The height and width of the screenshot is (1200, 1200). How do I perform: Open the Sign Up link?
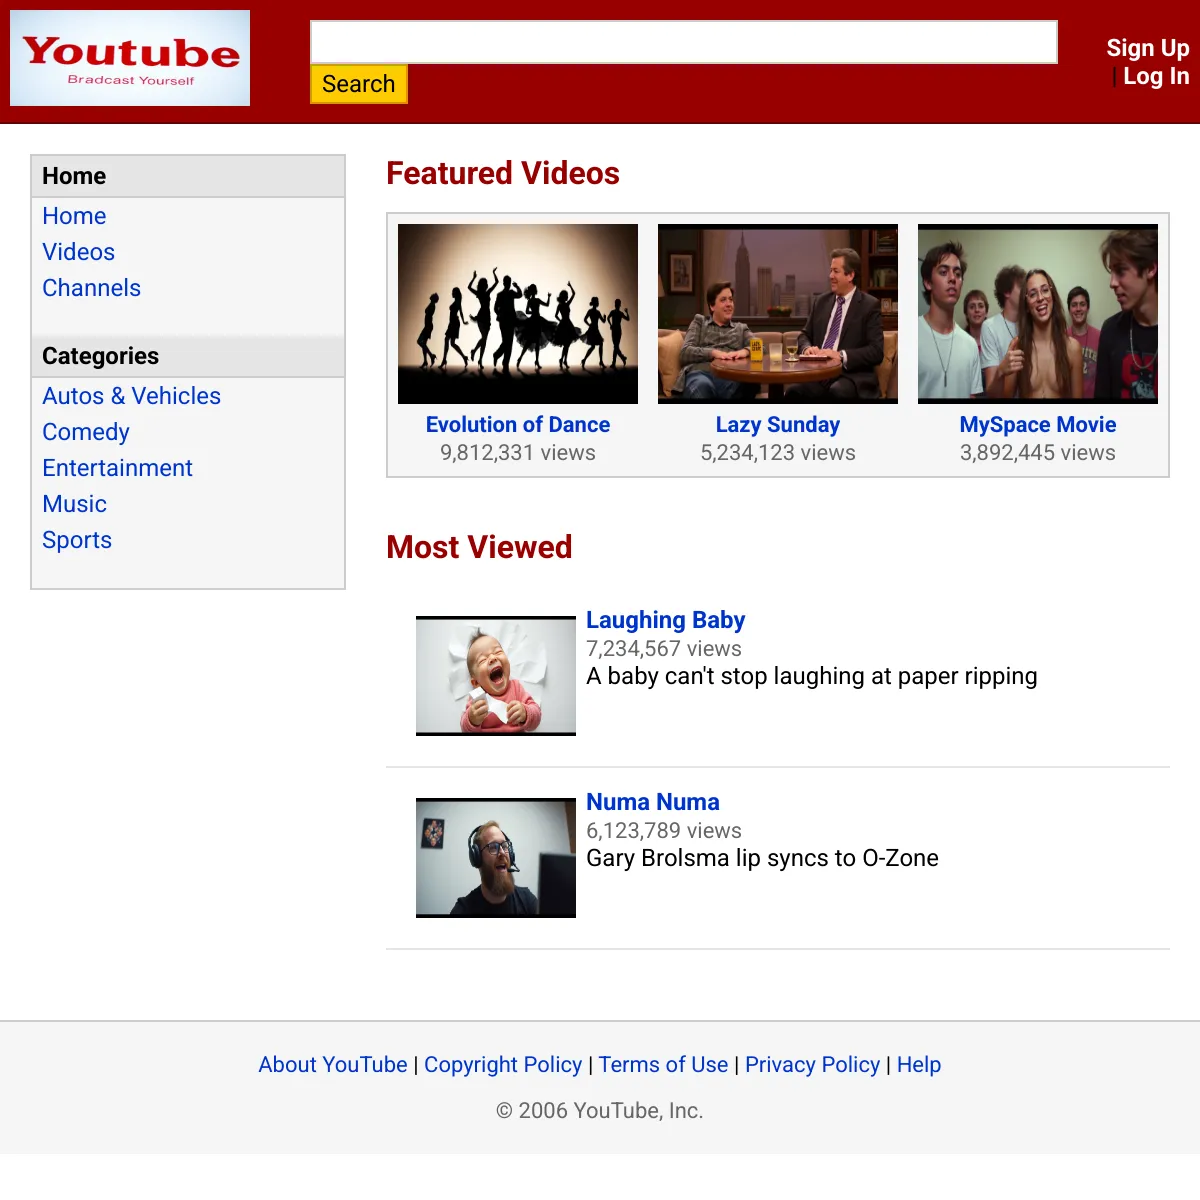click(1148, 48)
